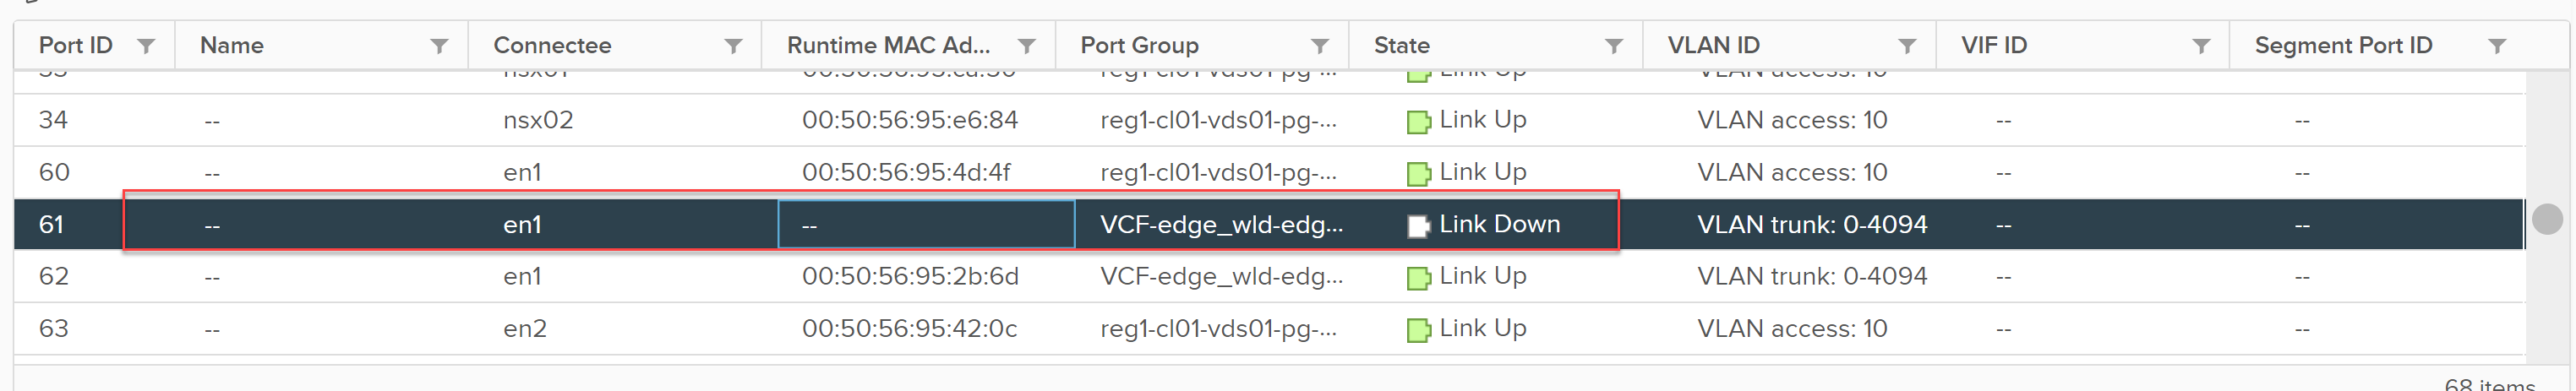Open filter for Runtime MAC Address column
This screenshot has width=2576, height=391.
pyautogui.click(x=1026, y=46)
